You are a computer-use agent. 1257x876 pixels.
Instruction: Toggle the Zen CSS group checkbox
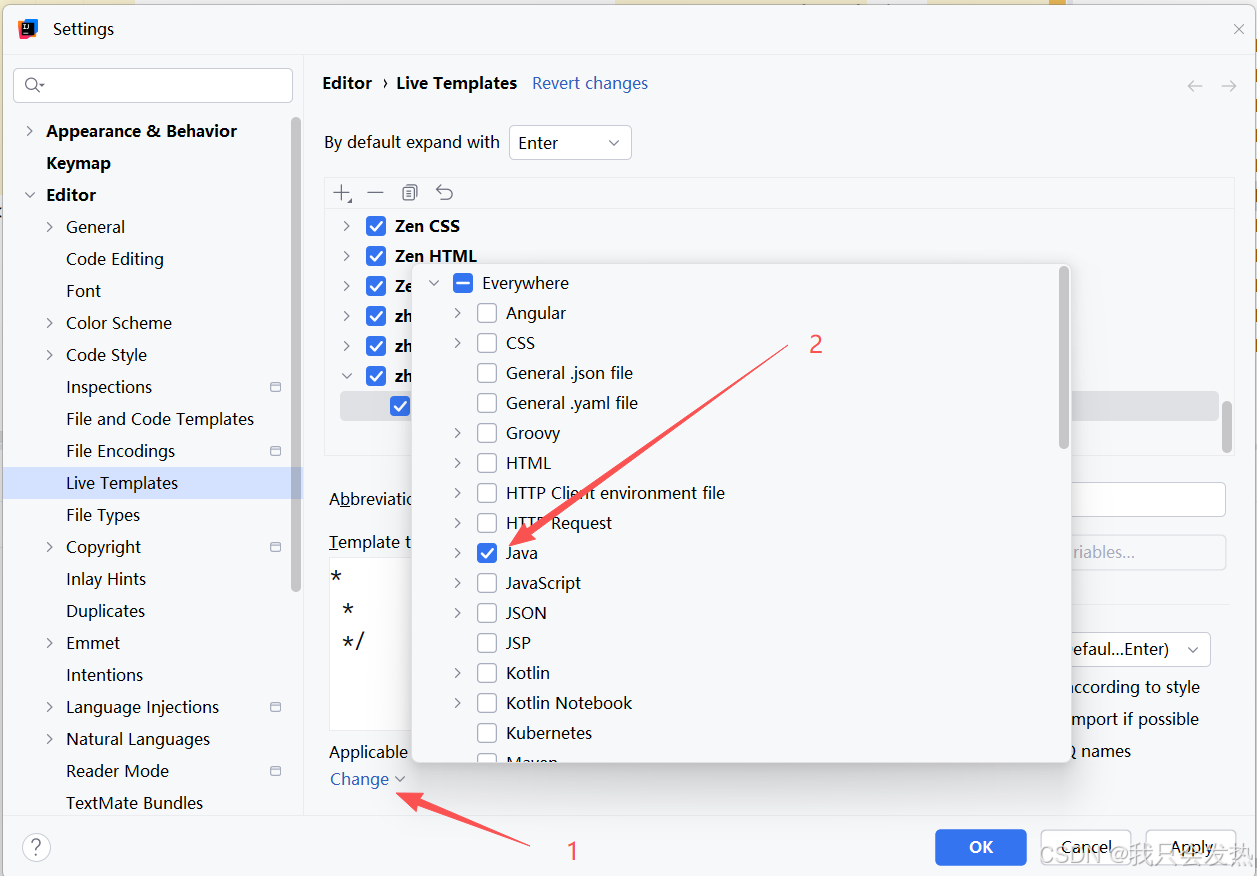coord(376,226)
